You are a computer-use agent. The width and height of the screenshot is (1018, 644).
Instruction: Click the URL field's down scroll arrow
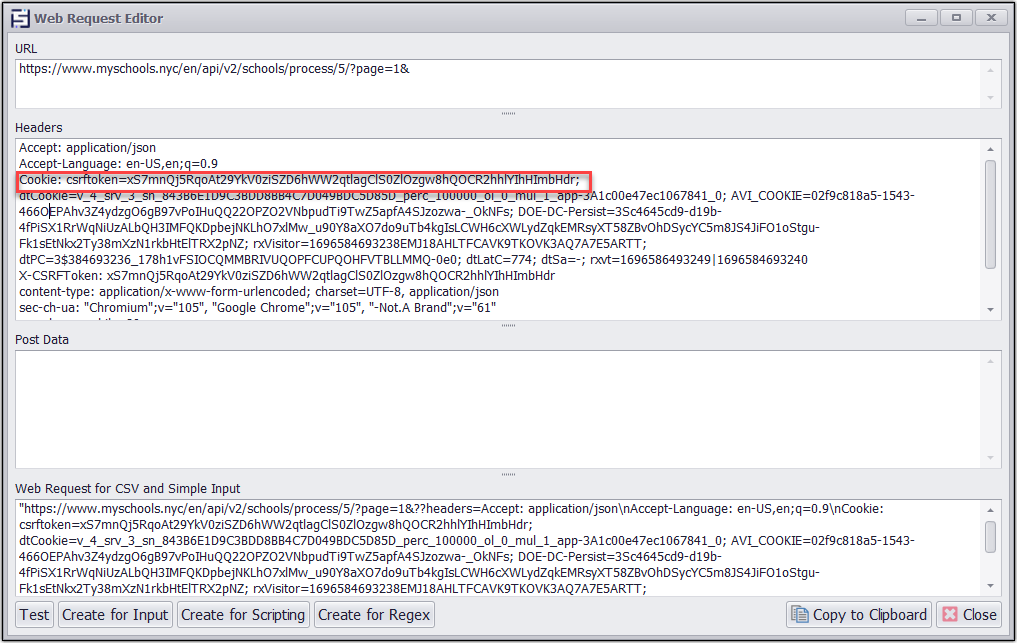[x=991, y=98]
